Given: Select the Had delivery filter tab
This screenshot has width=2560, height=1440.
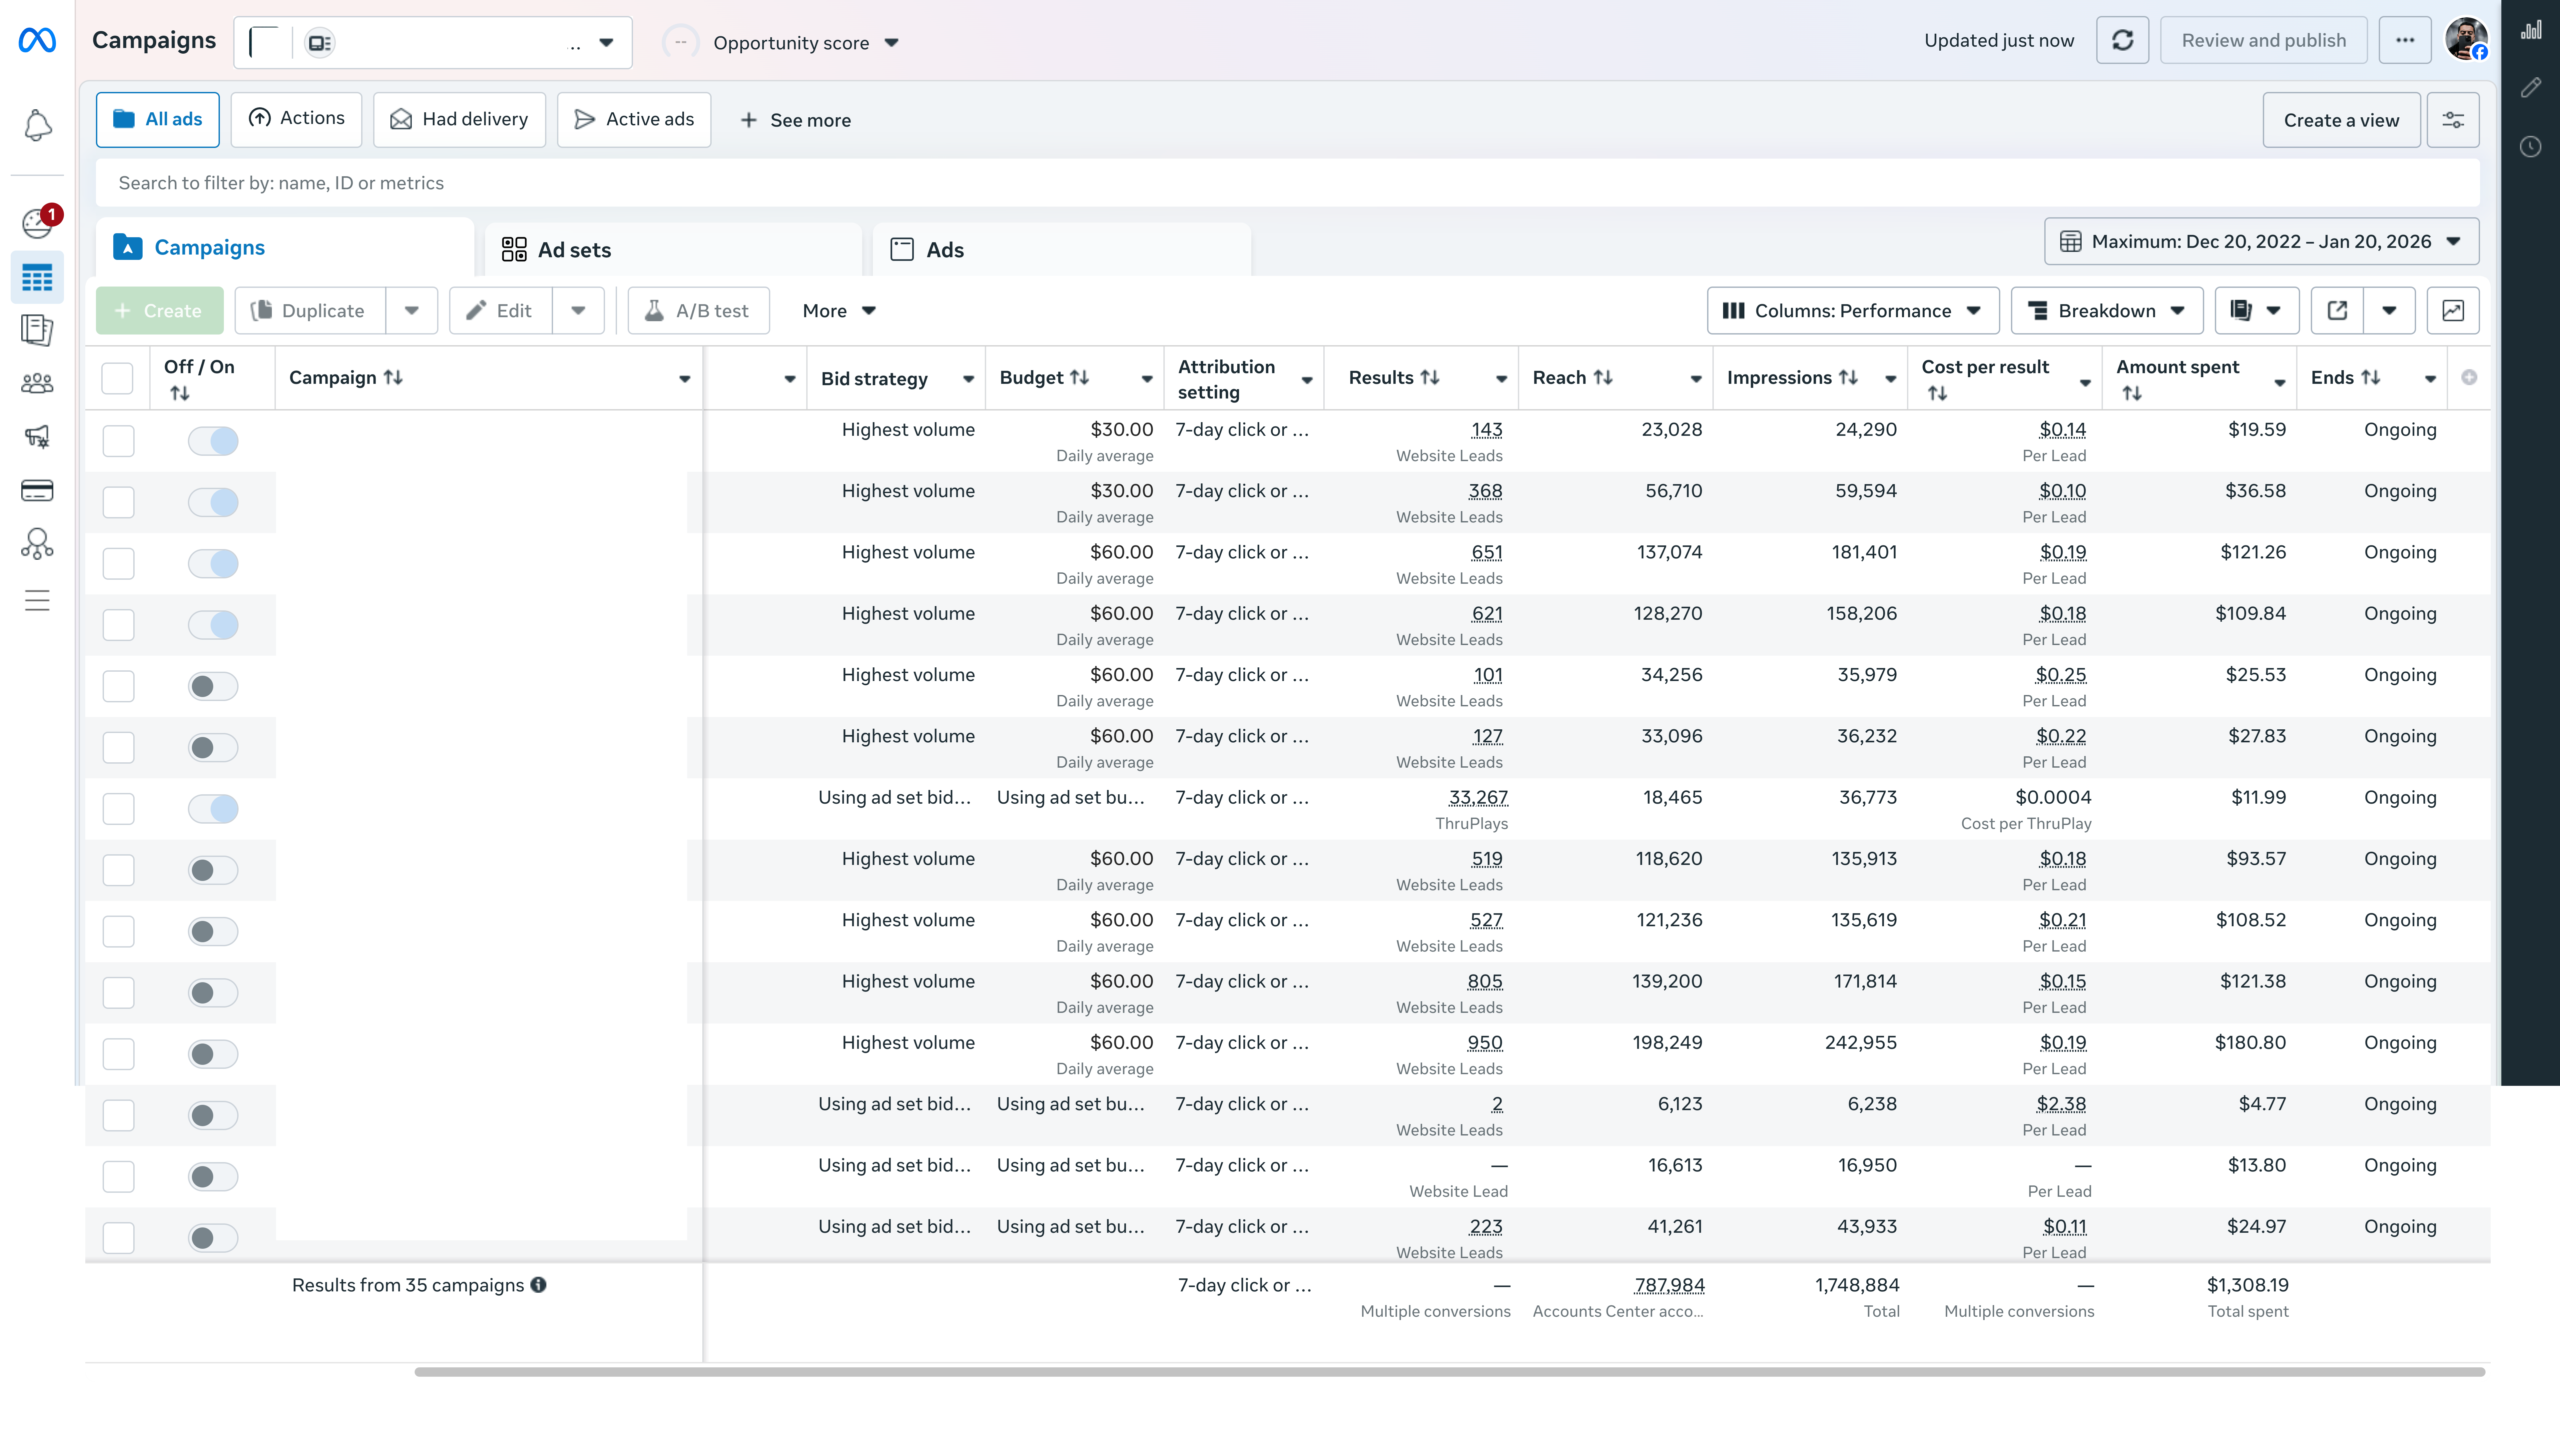Looking at the screenshot, I should click(x=459, y=120).
